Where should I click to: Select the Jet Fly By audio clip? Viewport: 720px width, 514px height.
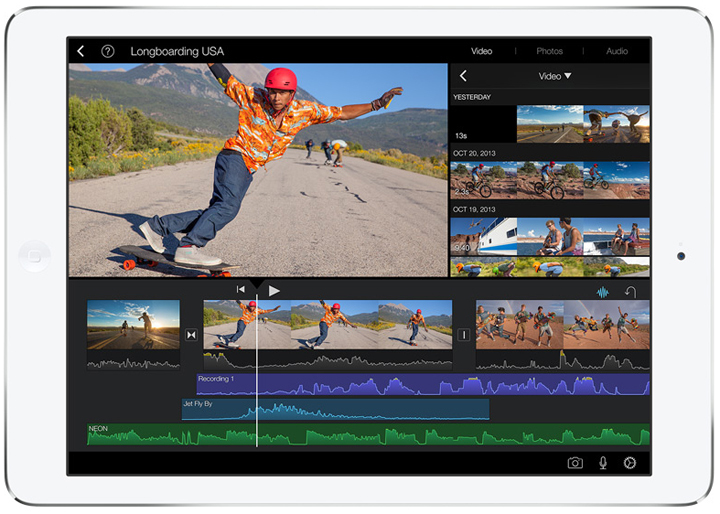335,409
